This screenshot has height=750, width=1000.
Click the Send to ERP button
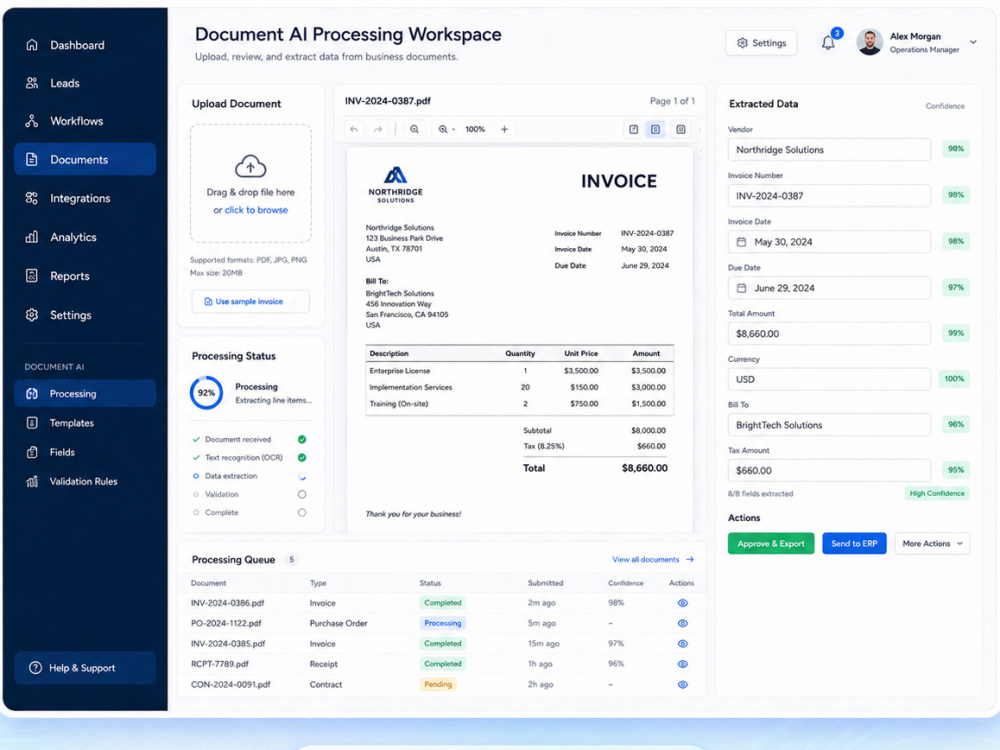(854, 543)
